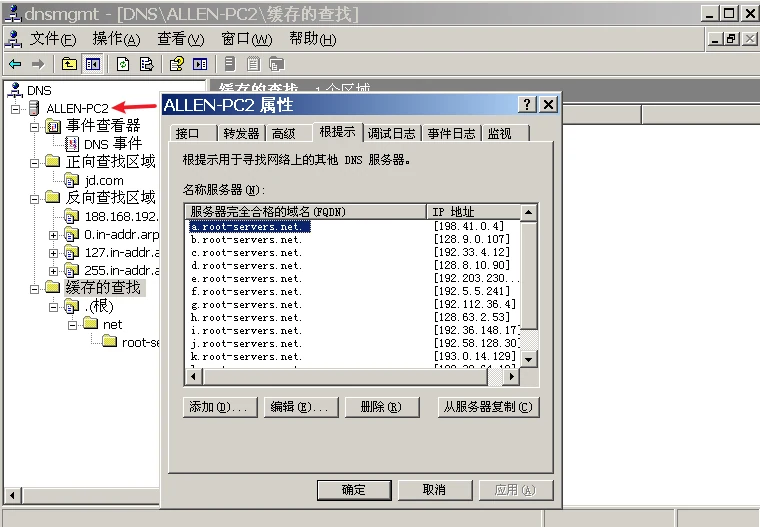Click the new record list toolbar icon

coord(253,64)
